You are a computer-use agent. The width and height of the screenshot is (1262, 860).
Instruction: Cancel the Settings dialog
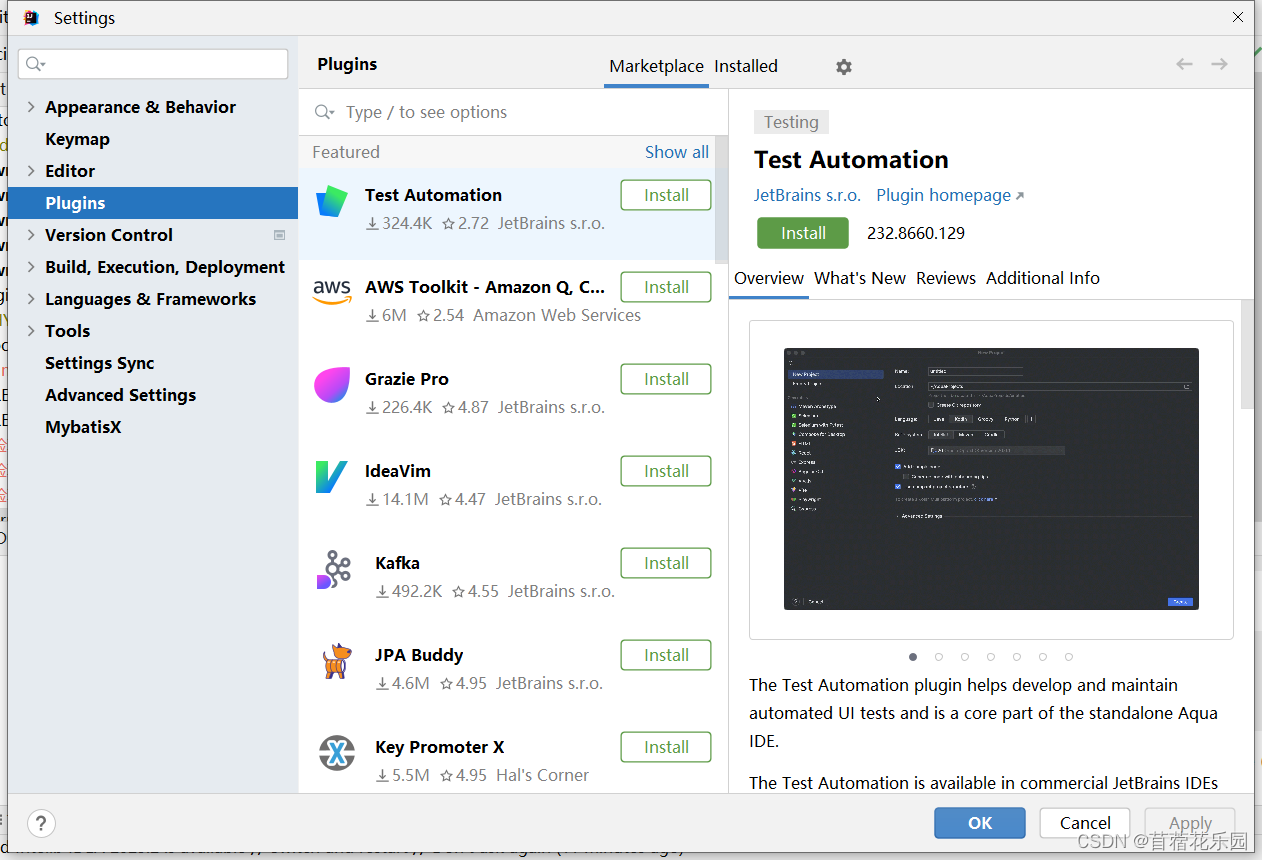[x=1085, y=823]
